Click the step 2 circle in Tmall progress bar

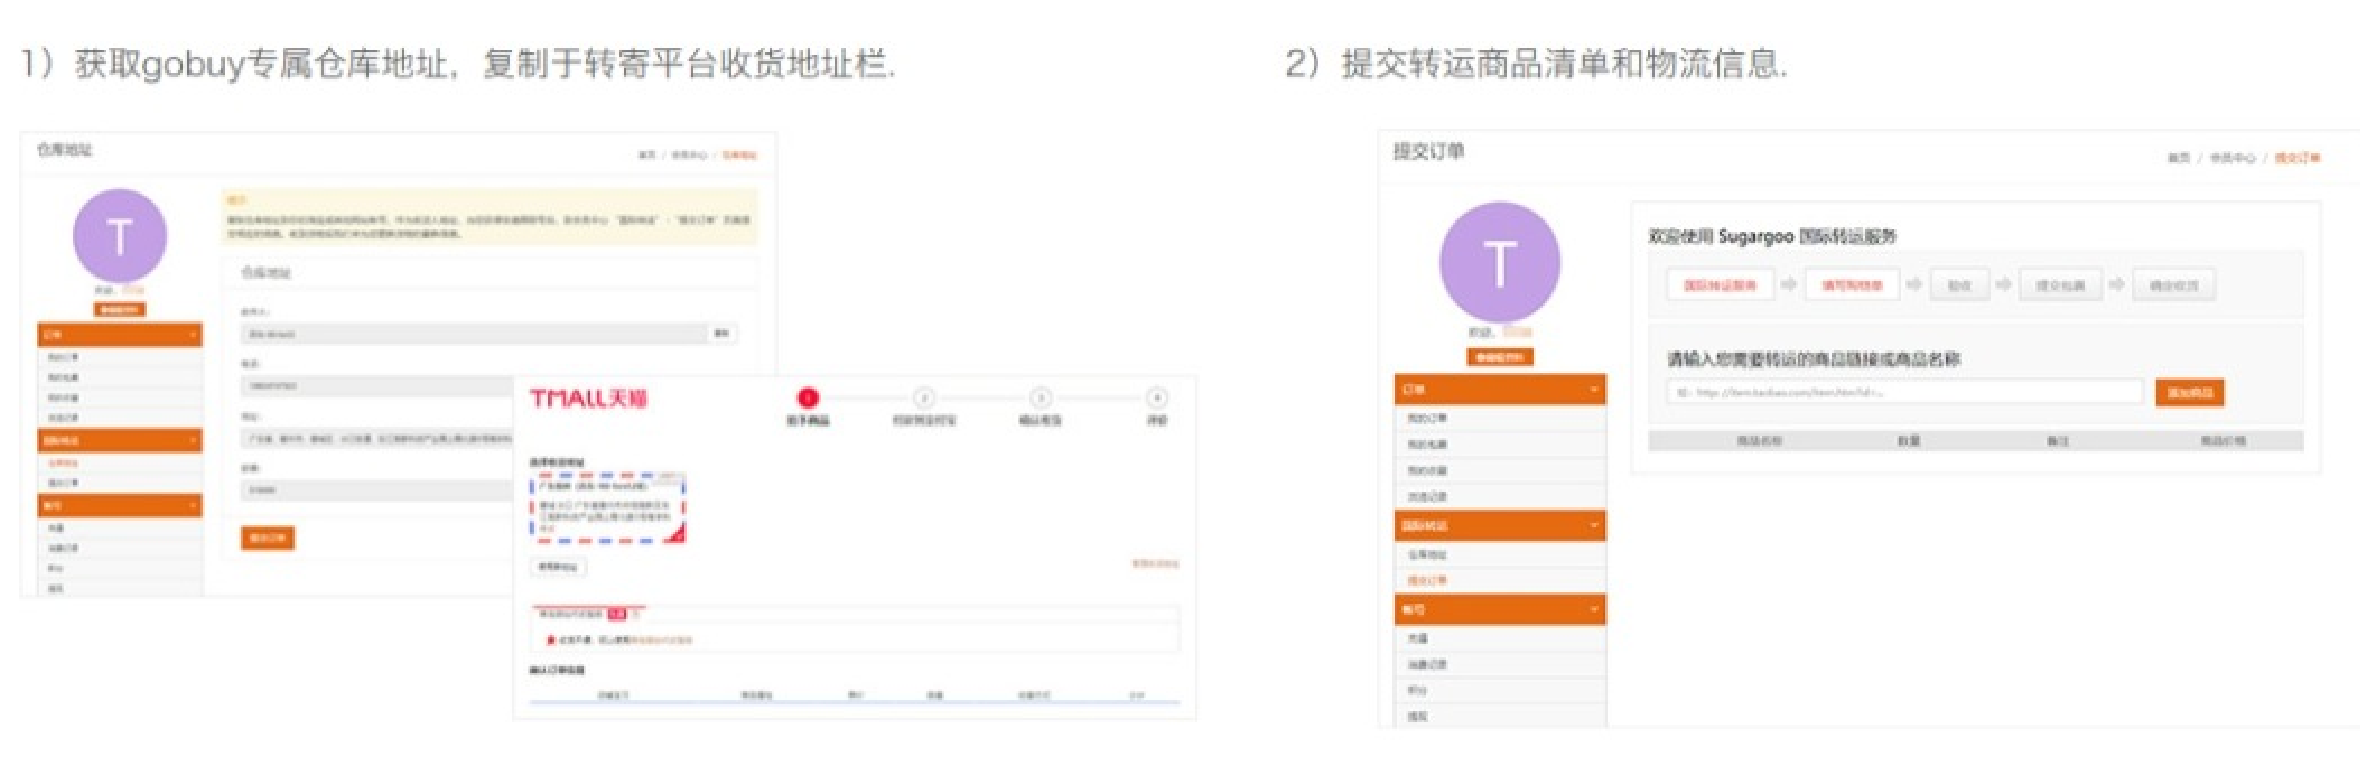pos(924,398)
